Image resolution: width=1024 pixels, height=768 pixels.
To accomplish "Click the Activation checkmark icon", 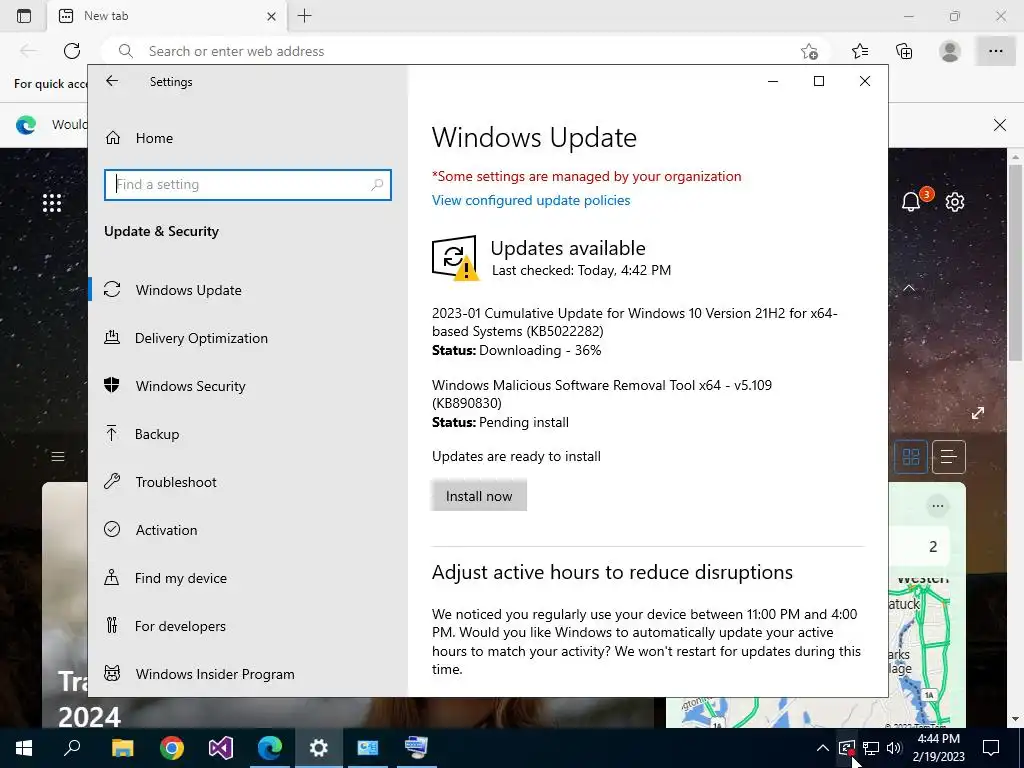I will click(112, 529).
